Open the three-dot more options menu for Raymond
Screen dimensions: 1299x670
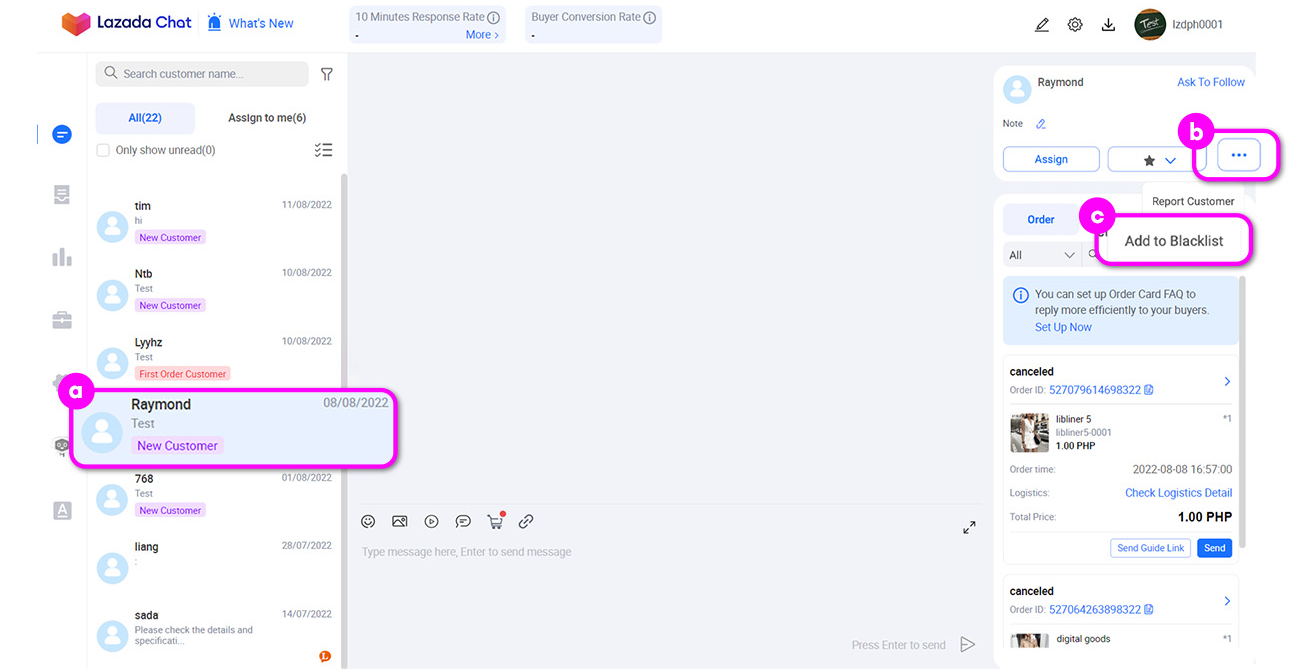coord(1238,154)
